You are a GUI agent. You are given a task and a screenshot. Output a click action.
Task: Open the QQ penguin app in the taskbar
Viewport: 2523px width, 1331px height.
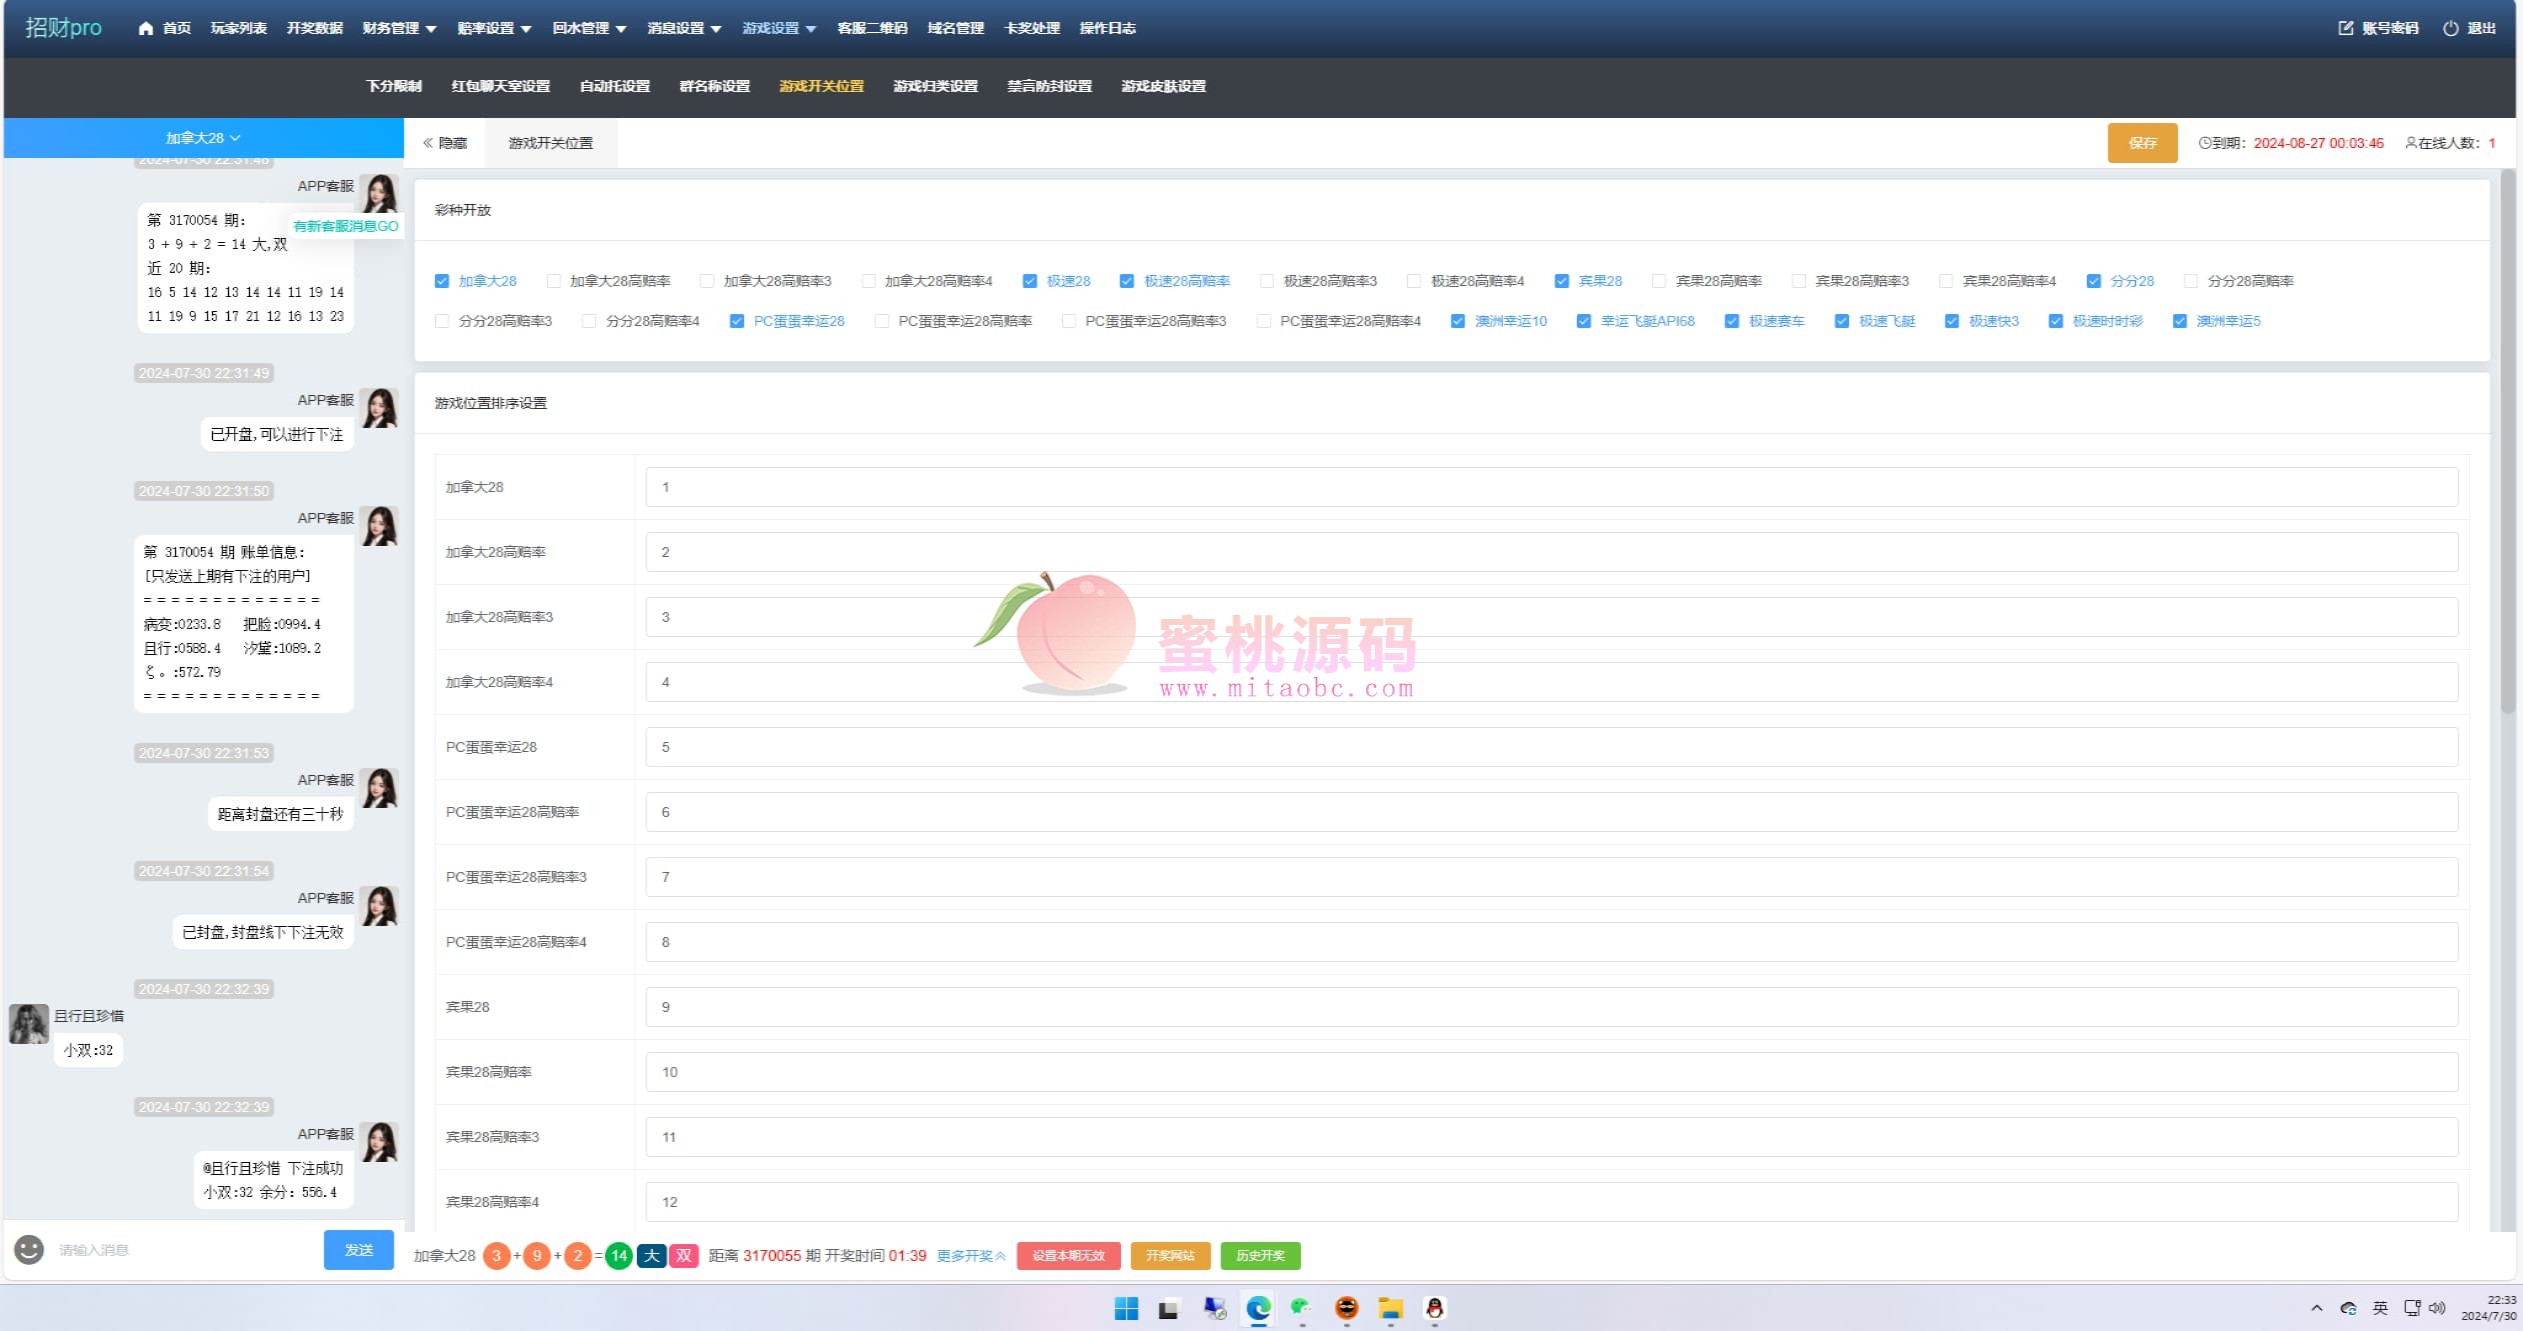coord(1434,1308)
